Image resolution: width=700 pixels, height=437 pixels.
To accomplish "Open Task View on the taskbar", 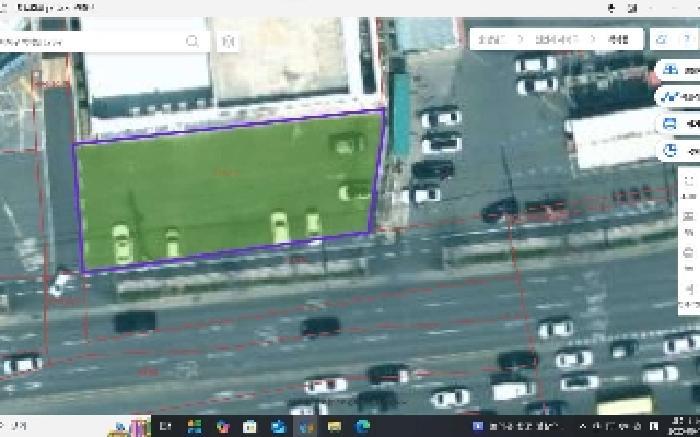I will coord(166,426).
